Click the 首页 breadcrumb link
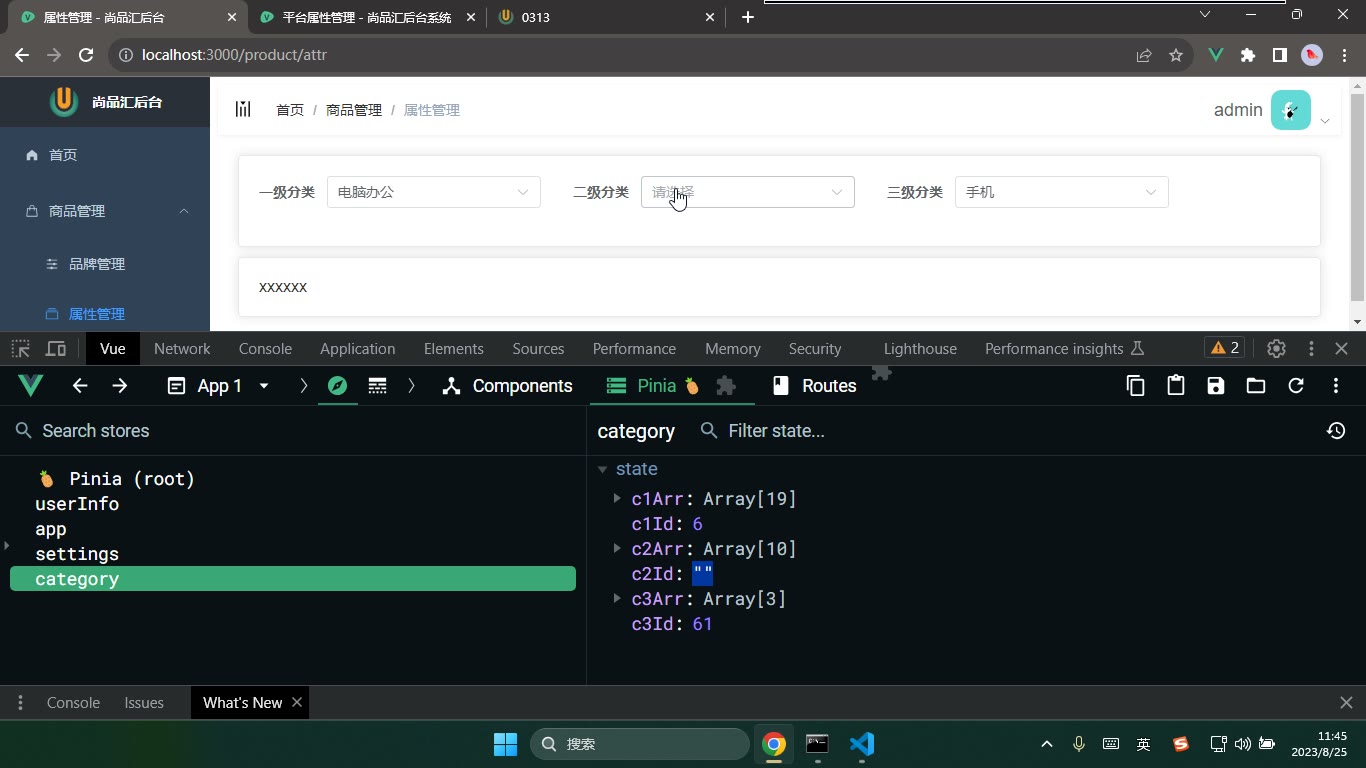 [x=290, y=110]
